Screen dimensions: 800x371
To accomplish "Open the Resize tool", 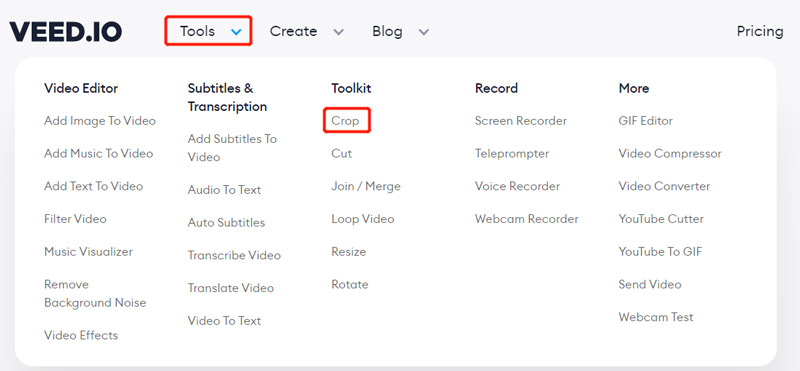I will [348, 252].
